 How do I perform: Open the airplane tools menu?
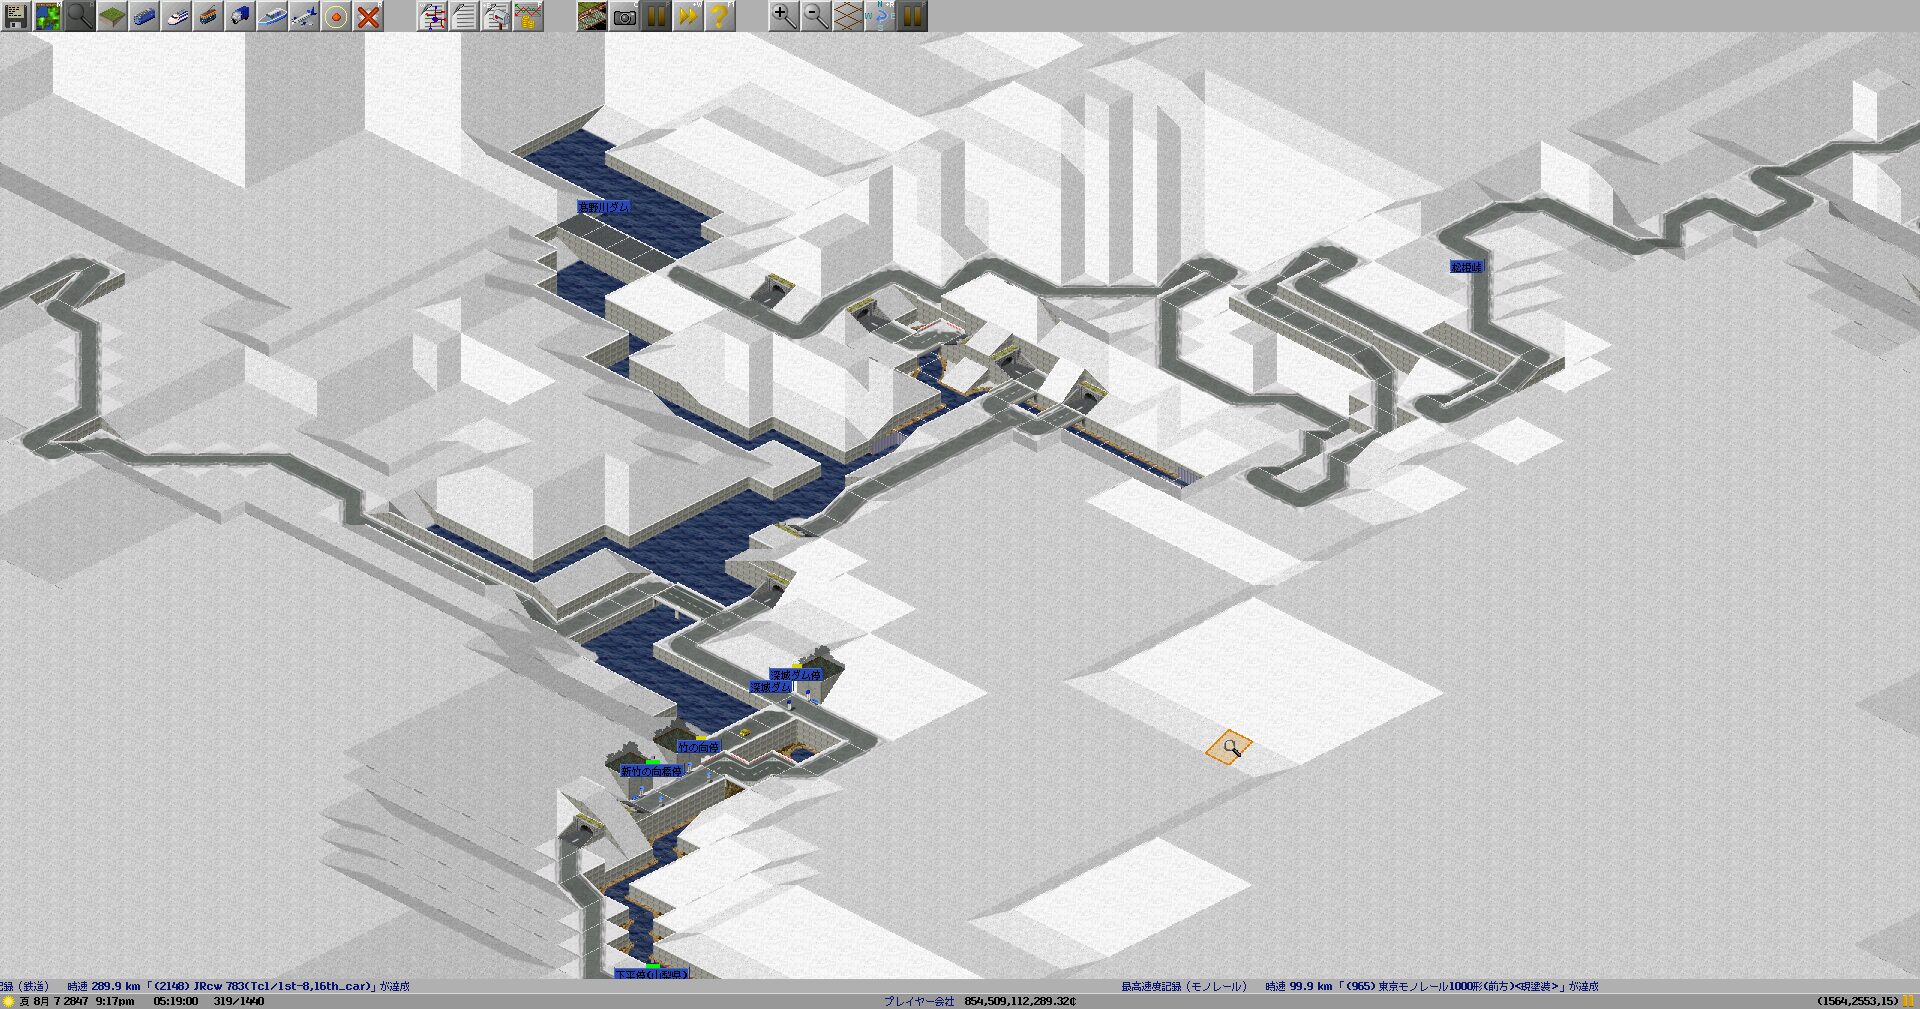pyautogui.click(x=304, y=16)
